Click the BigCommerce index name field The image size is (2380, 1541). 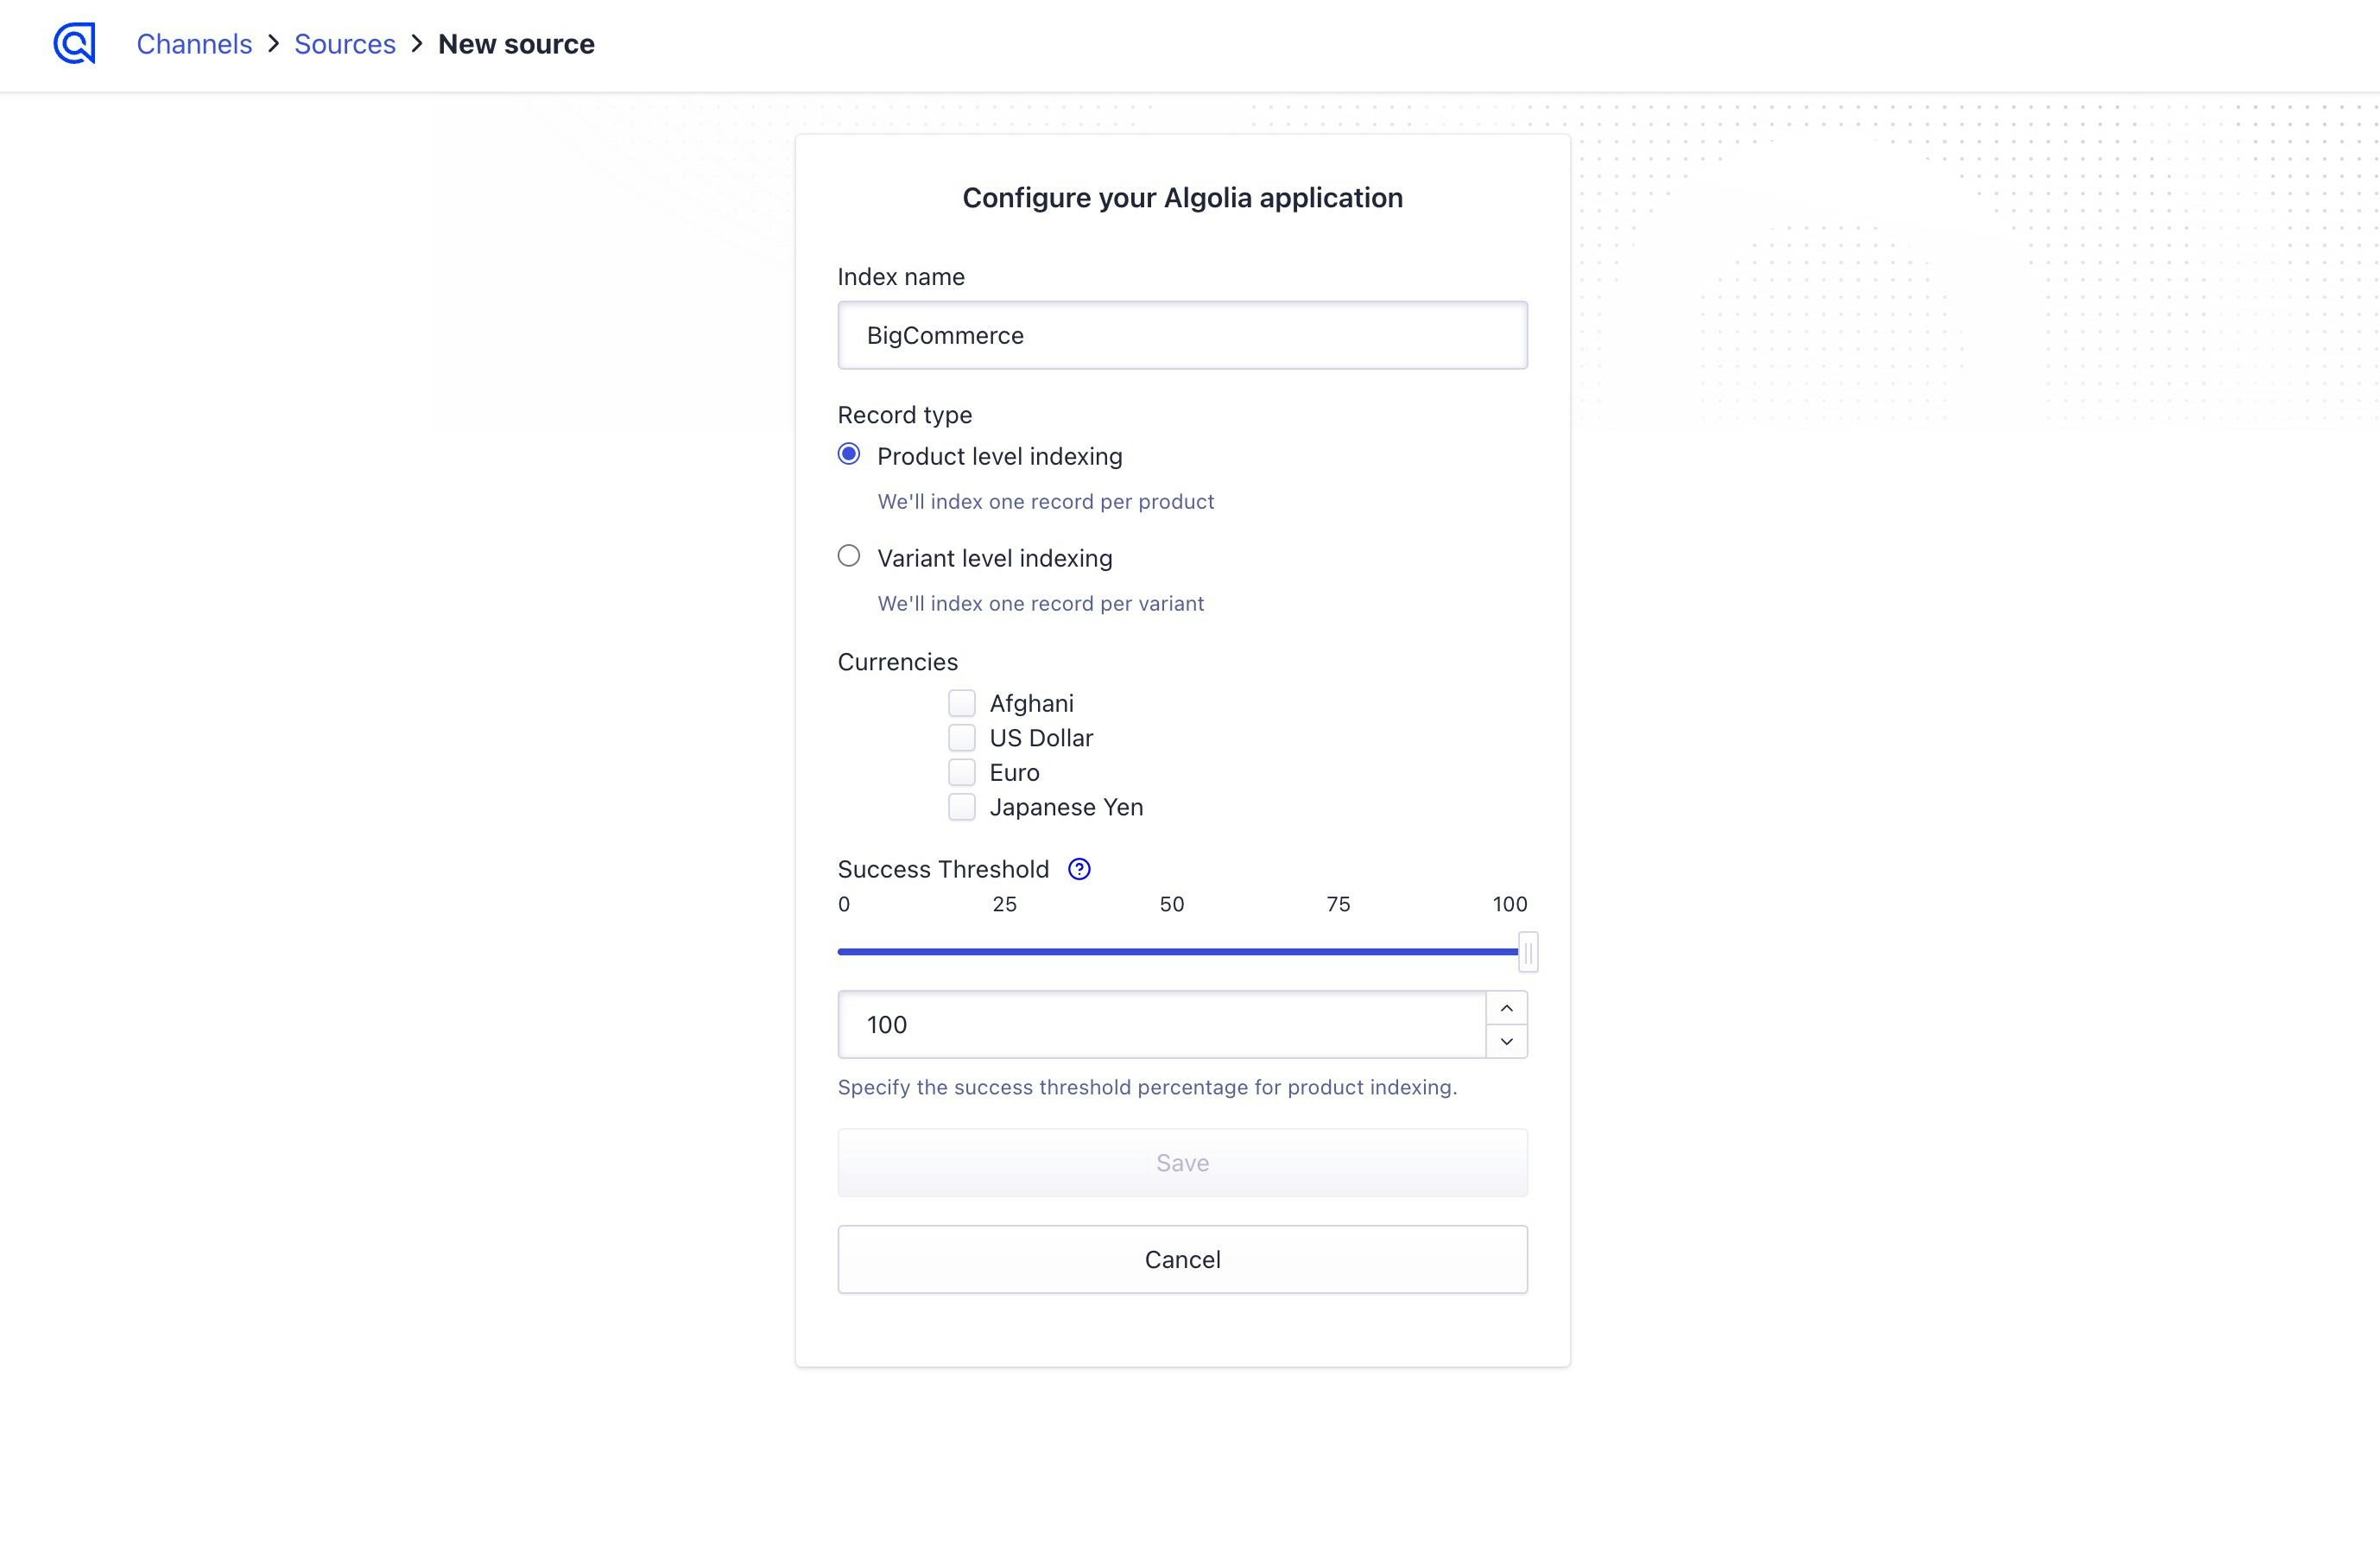(x=1182, y=335)
